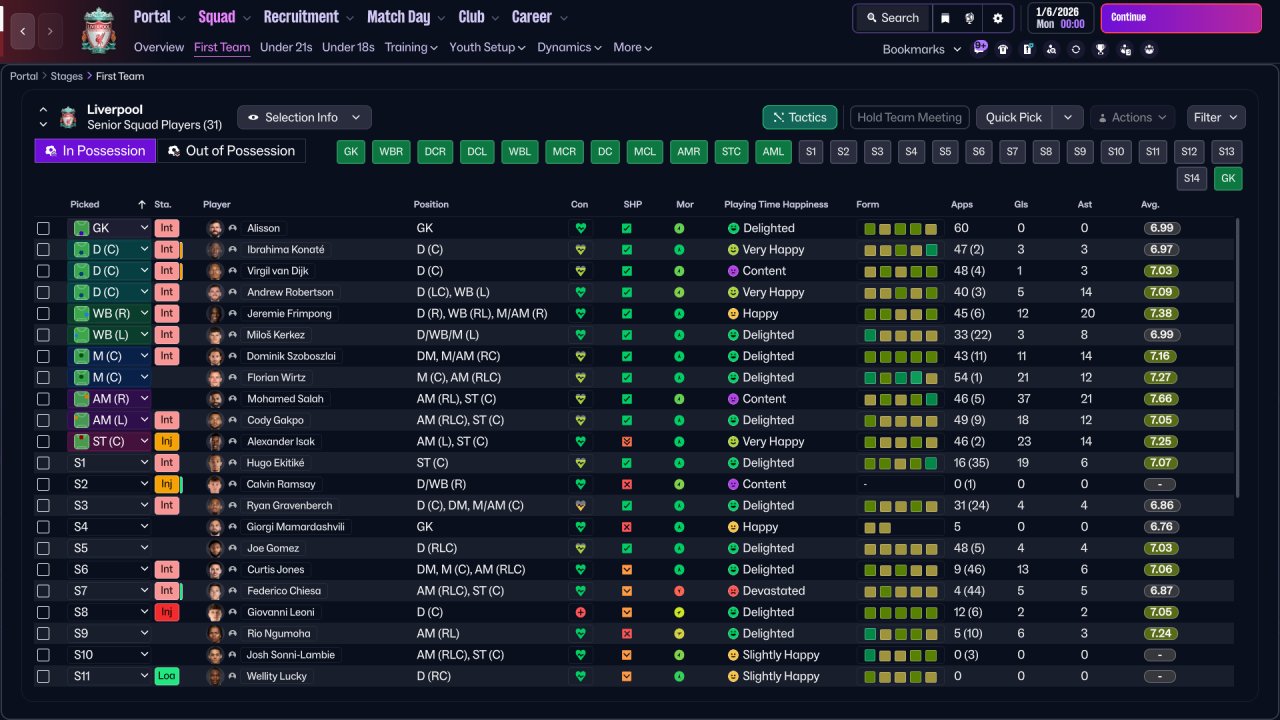Click the Liverpool crest beside squad title
1280x720 pixels.
click(x=68, y=118)
